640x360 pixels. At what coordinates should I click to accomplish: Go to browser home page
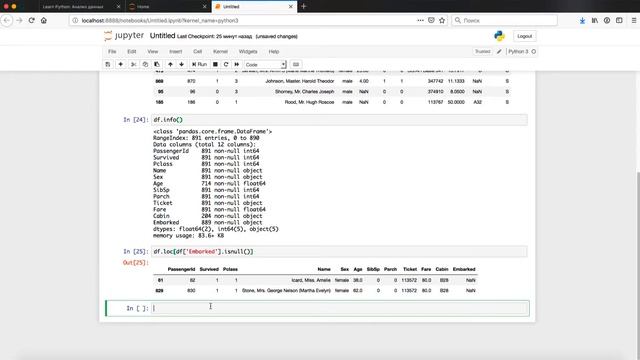click(x=44, y=20)
